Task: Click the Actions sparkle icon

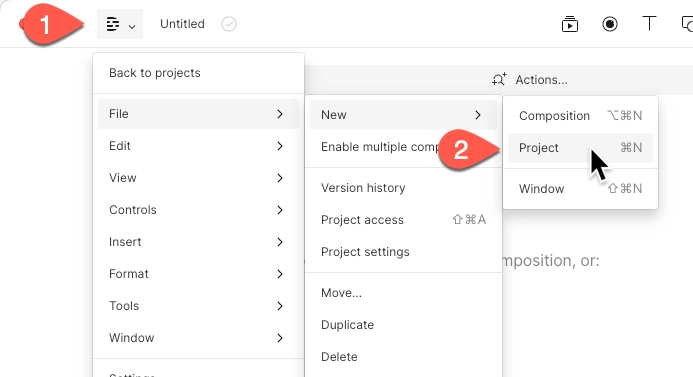Action: coord(499,80)
